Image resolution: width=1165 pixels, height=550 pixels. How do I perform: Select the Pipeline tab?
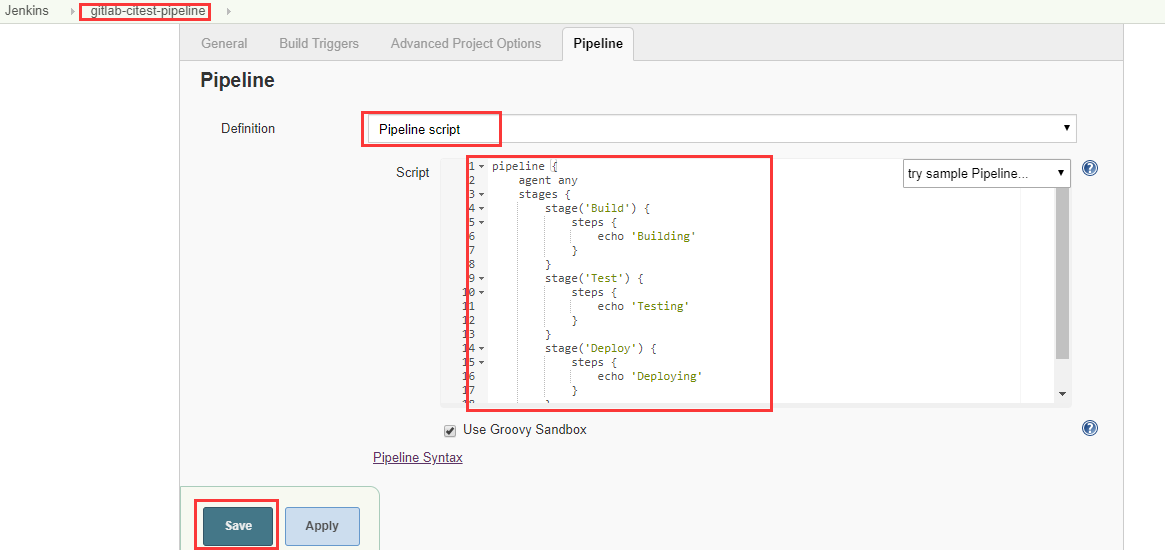coord(598,44)
